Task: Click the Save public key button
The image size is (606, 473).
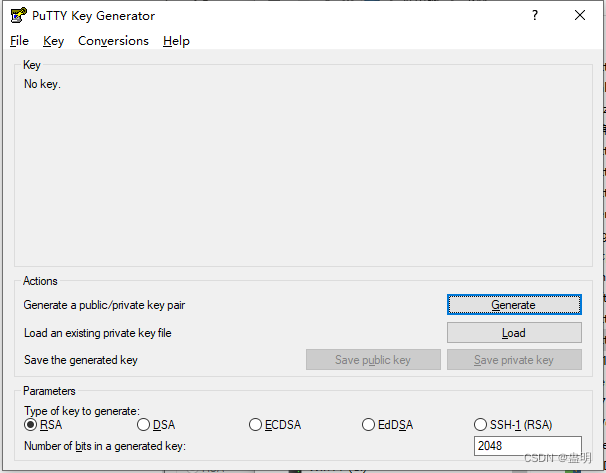Action: coord(373,360)
